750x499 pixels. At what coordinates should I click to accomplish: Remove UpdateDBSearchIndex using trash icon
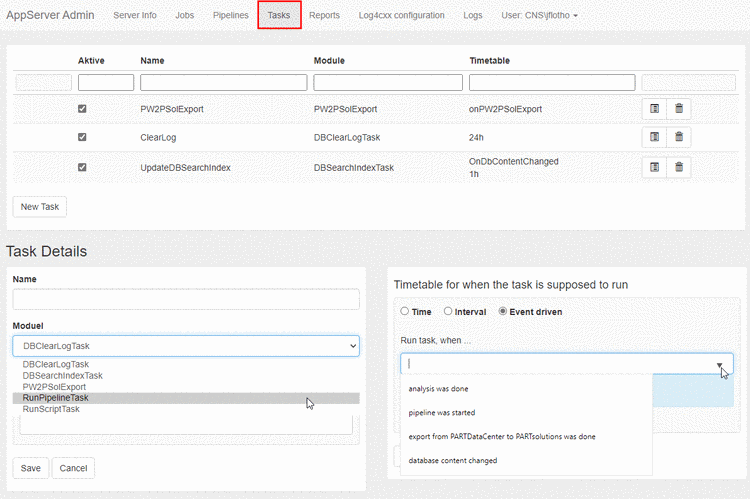(x=679, y=167)
